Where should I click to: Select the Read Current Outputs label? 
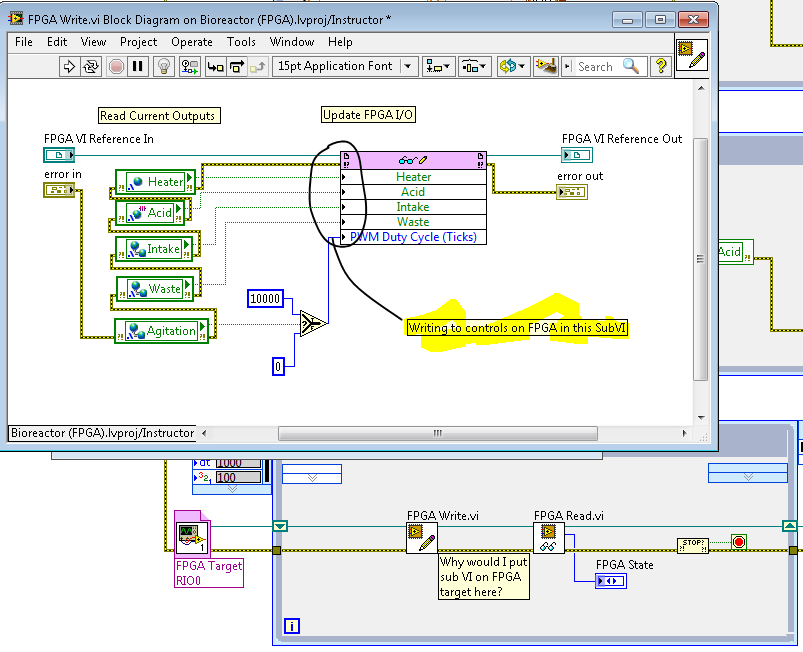click(159, 116)
